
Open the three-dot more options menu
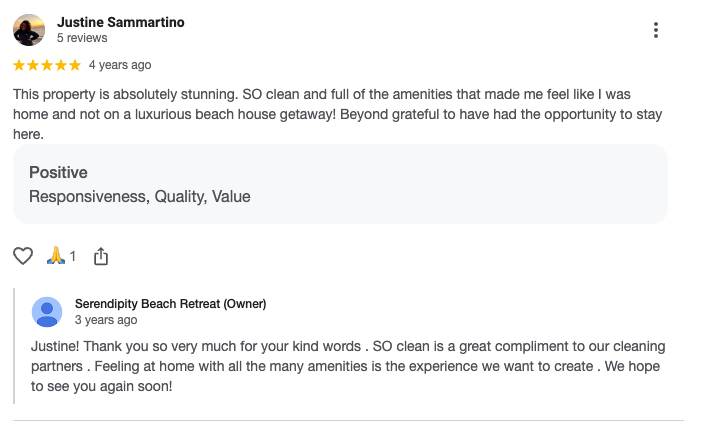tap(656, 30)
